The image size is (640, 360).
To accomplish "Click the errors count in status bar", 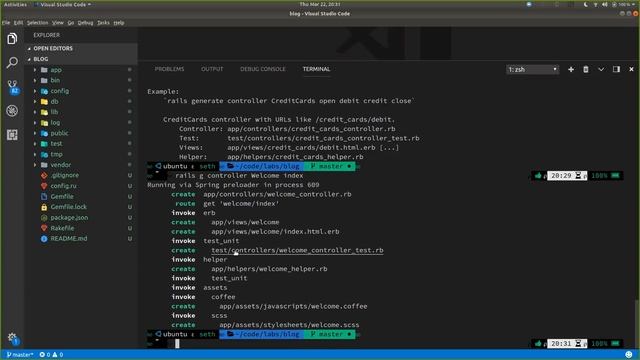I will [44, 355].
